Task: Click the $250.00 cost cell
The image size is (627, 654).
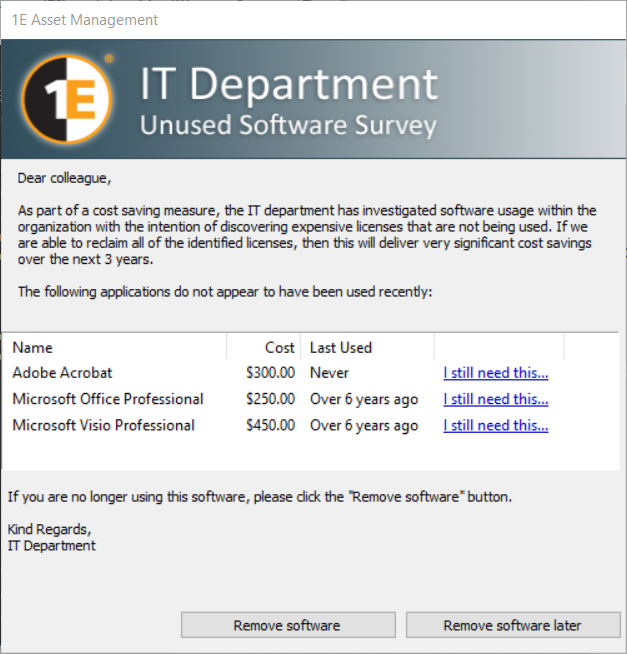Action: 270,399
